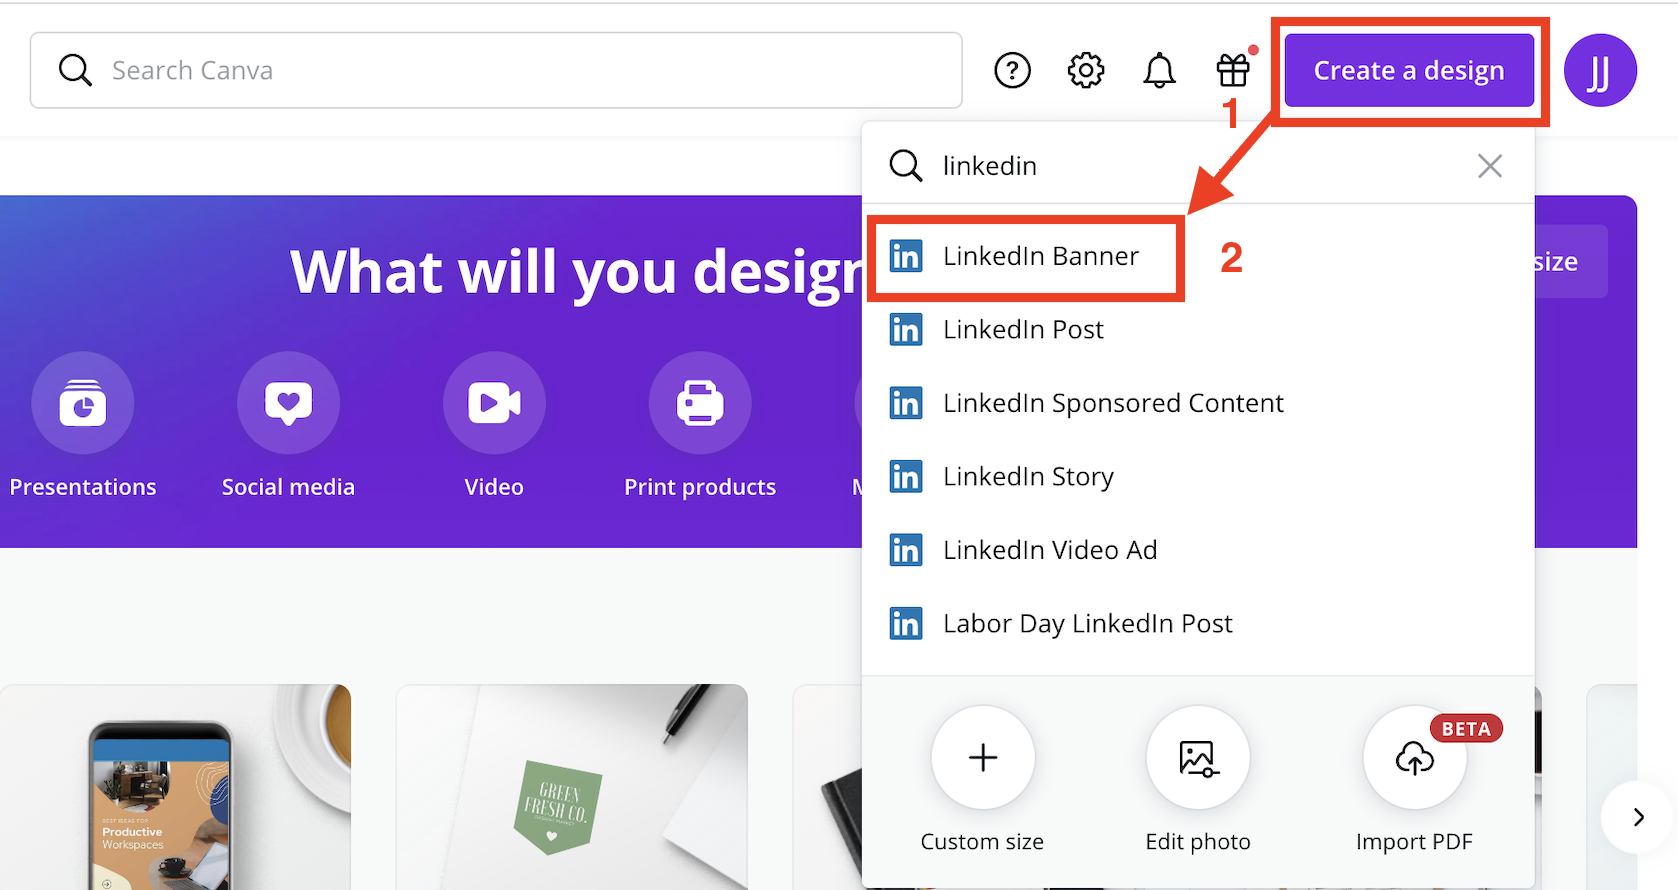The width and height of the screenshot is (1678, 890).
Task: Click the Import PDF cloud upload icon
Action: tap(1414, 758)
